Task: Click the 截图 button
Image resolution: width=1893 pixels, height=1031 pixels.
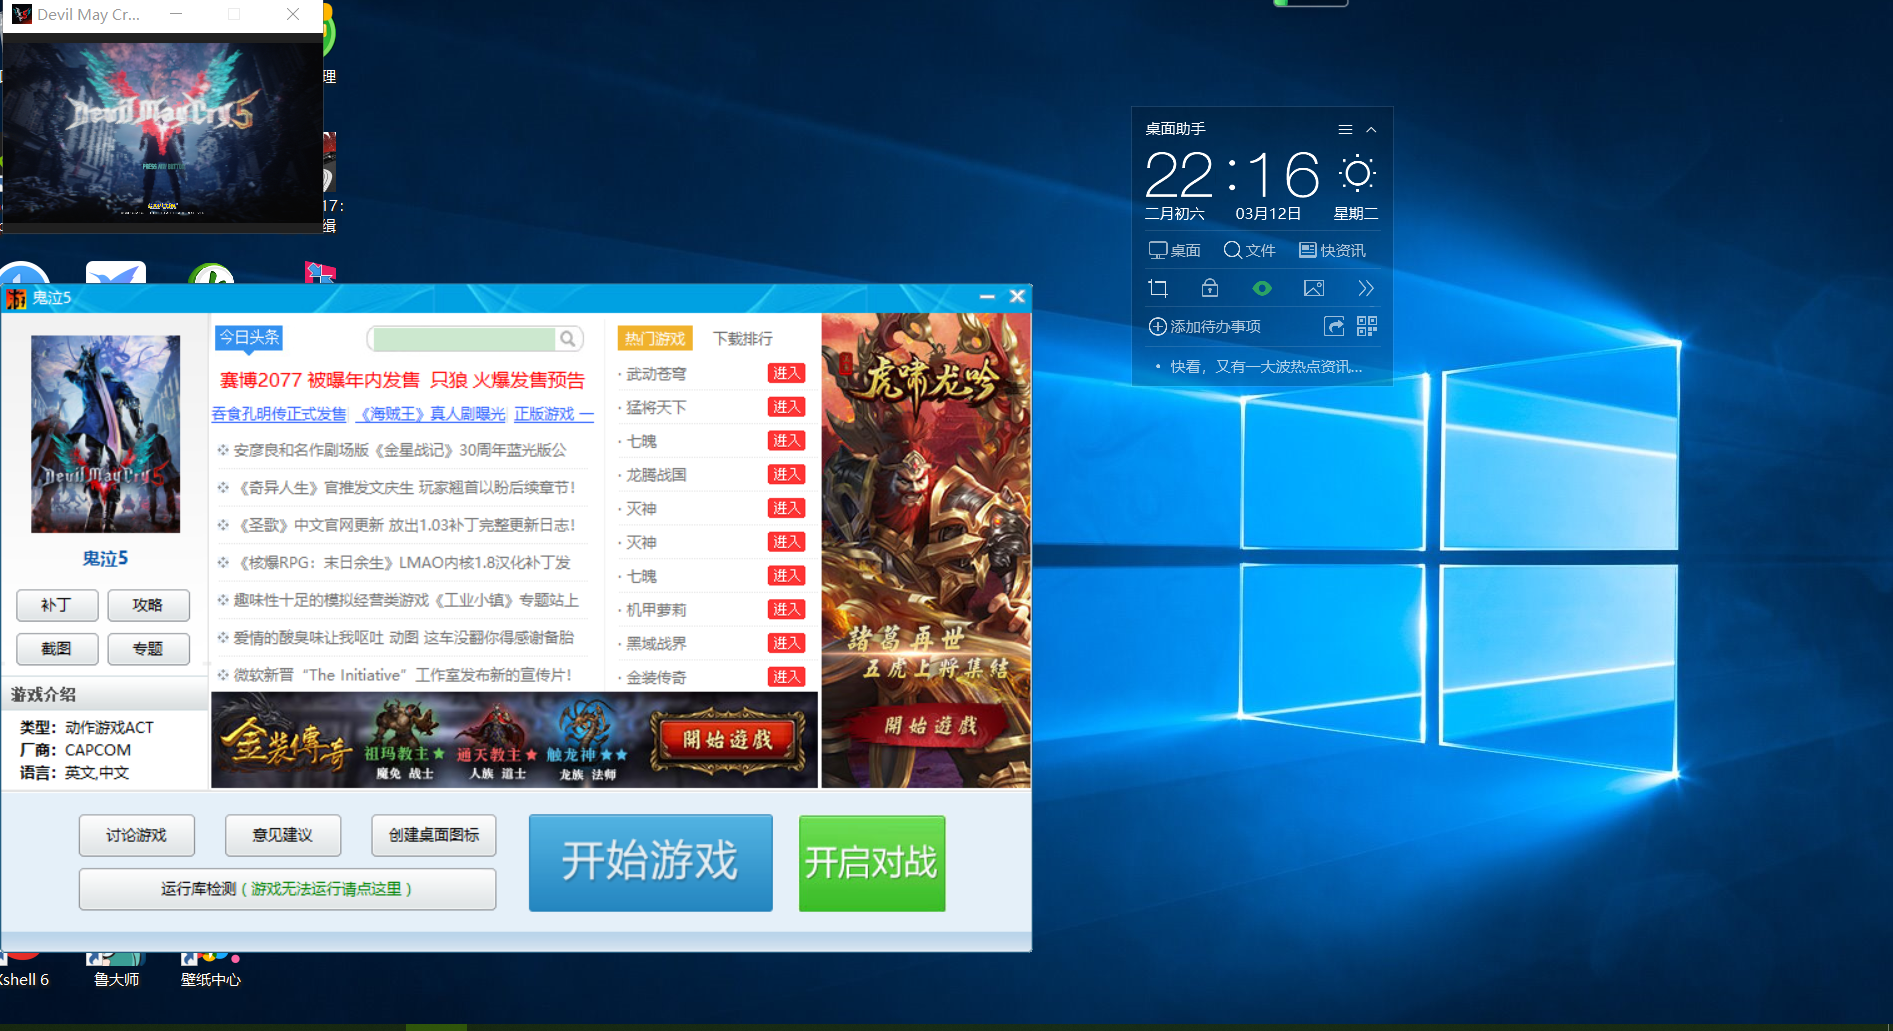Action: (x=57, y=649)
